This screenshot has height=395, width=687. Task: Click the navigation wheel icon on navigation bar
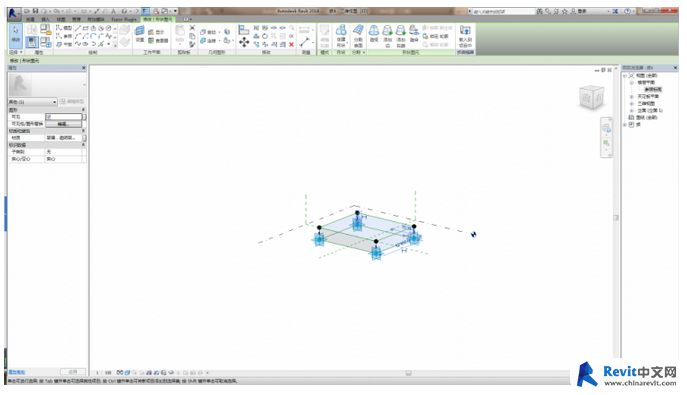click(x=606, y=128)
